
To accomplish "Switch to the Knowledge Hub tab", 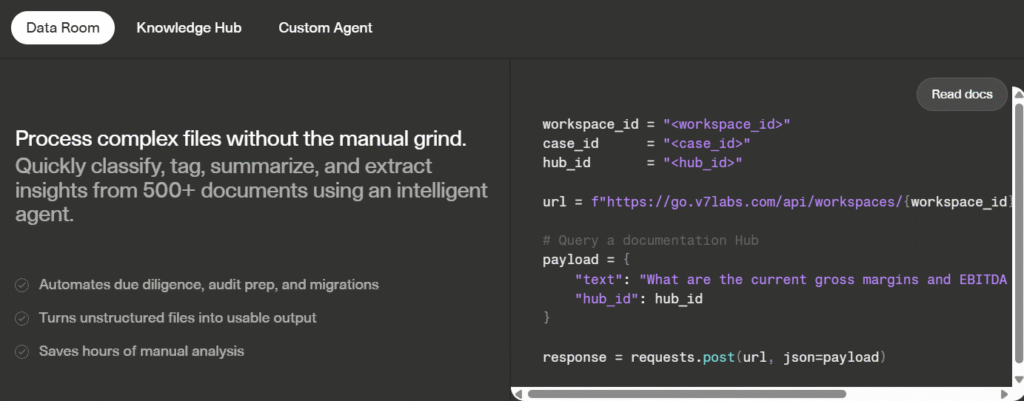I will pyautogui.click(x=189, y=27).
